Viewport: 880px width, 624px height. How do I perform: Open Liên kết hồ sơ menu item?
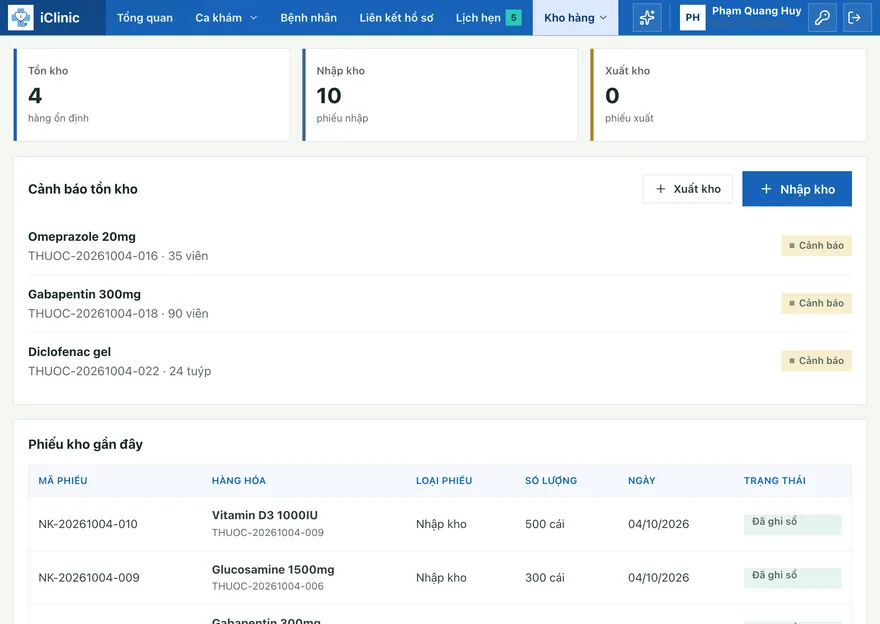point(396,17)
